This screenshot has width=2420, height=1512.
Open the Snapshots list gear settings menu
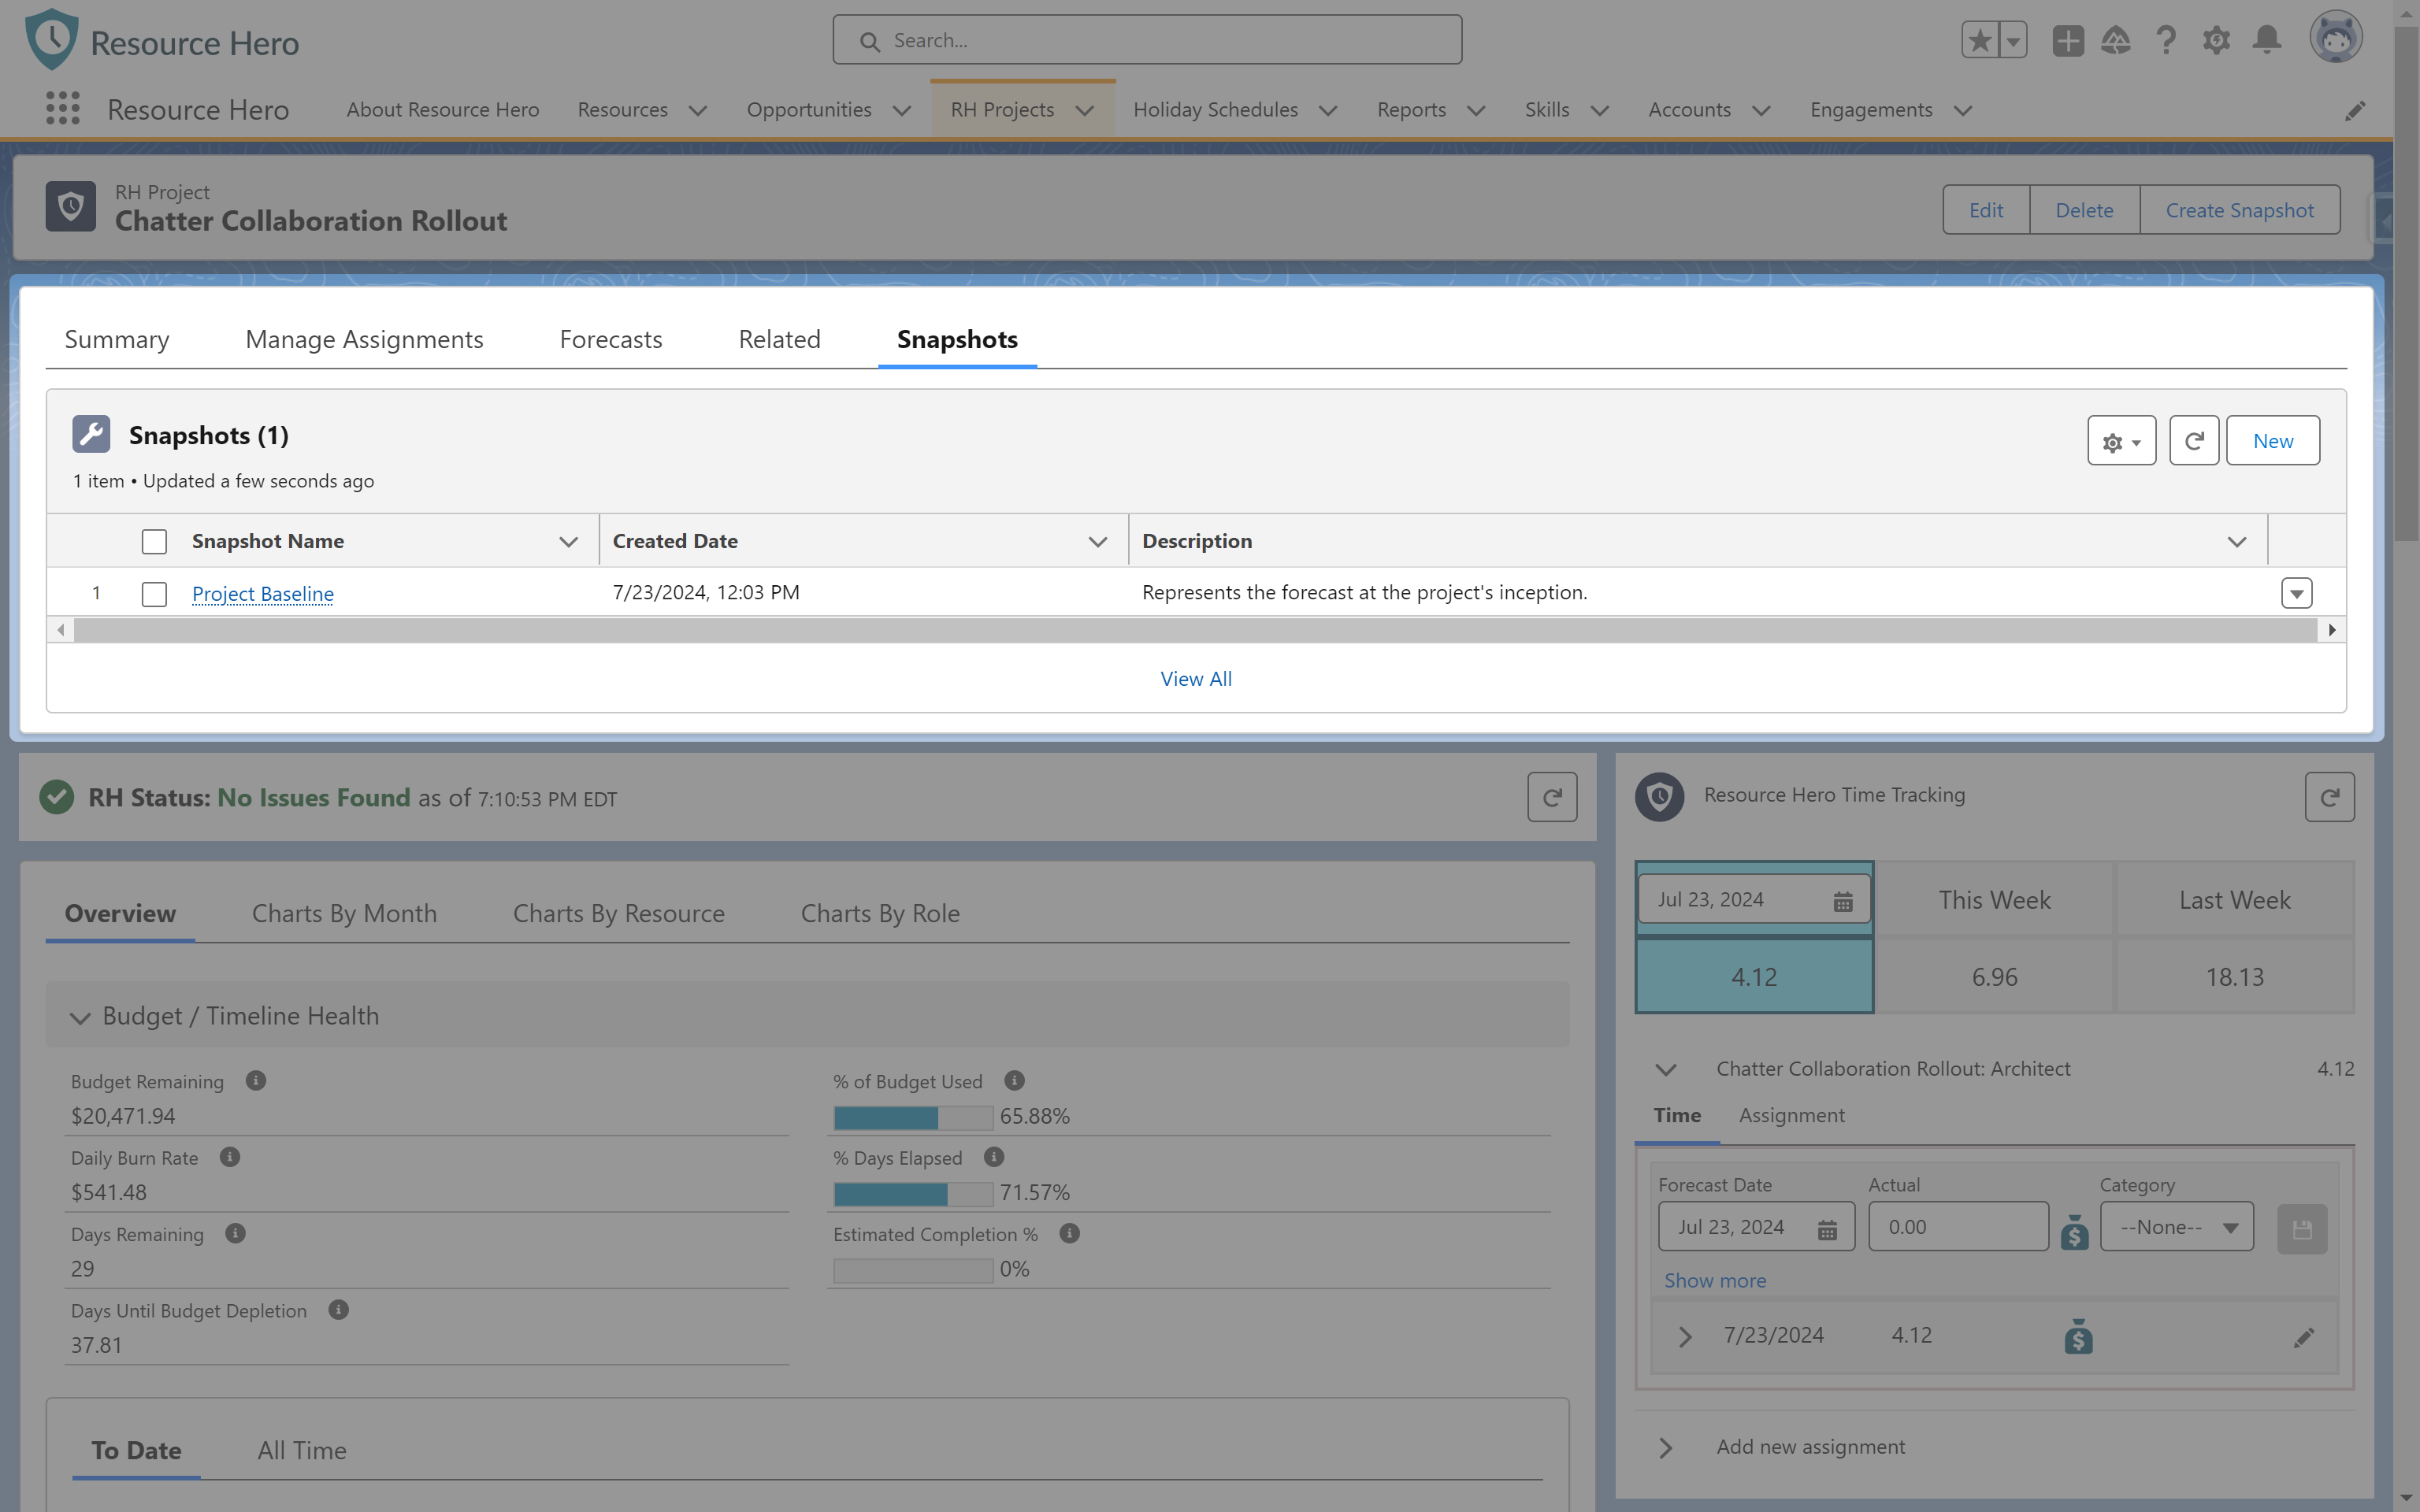point(2121,441)
